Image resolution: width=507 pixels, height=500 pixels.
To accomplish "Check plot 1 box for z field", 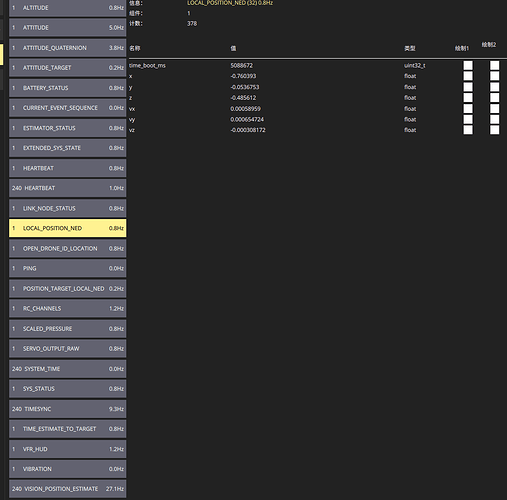I will click(x=468, y=98).
